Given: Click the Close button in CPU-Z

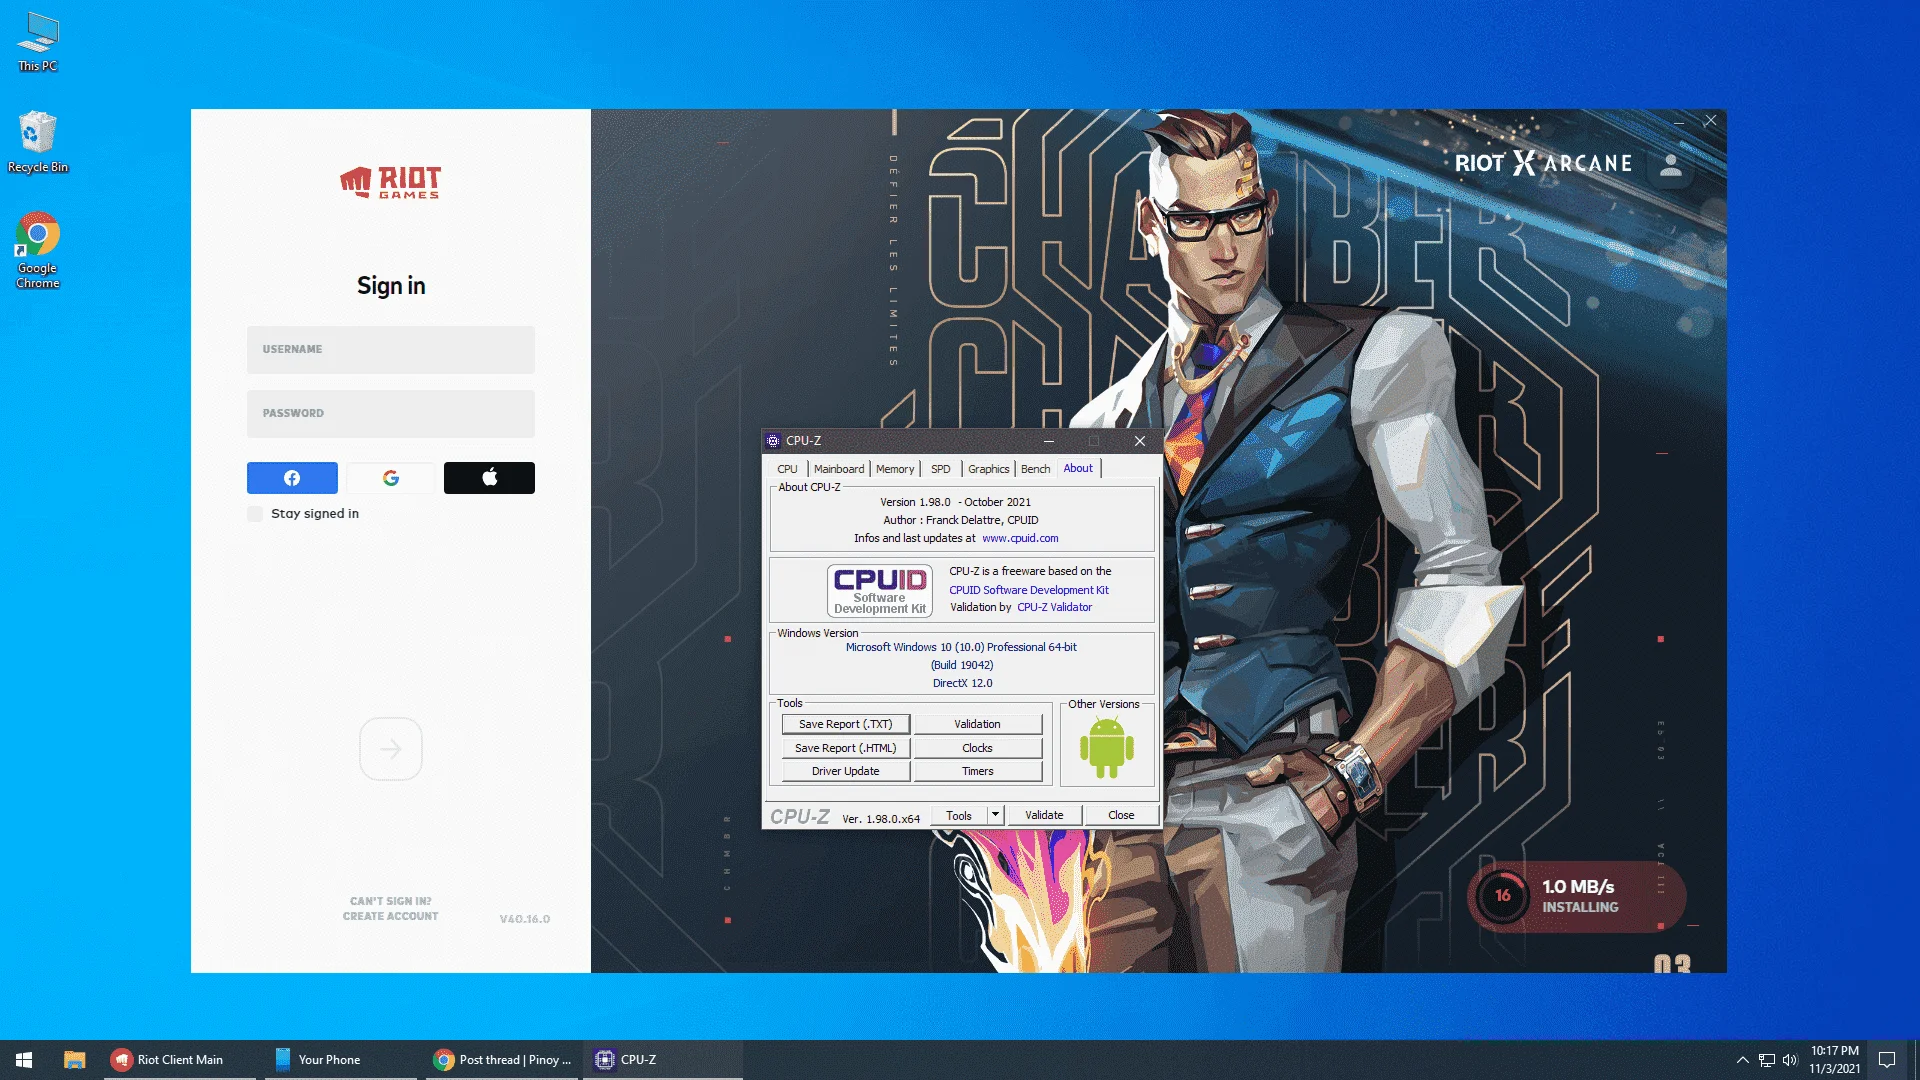Looking at the screenshot, I should (x=1121, y=815).
